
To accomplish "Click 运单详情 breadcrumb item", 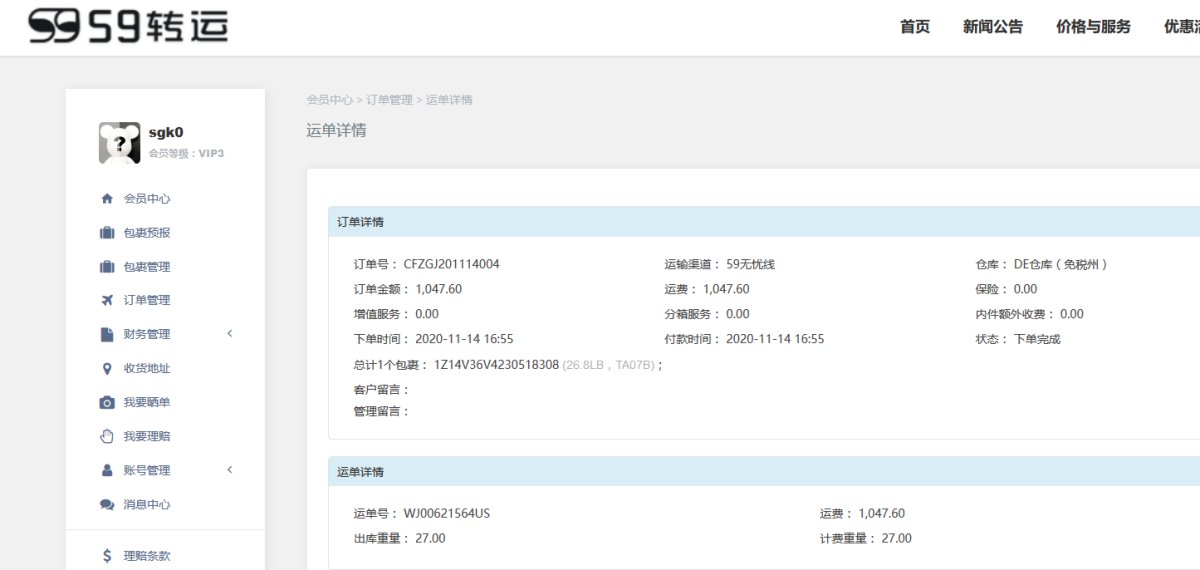I will [449, 100].
